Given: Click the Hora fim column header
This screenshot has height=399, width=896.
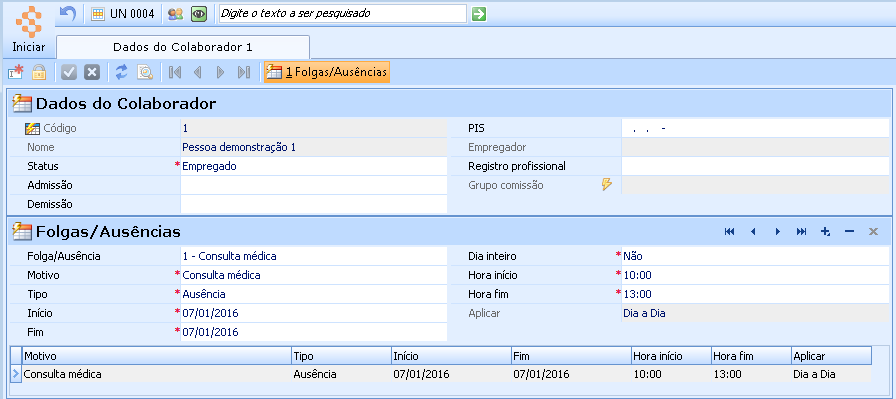Looking at the screenshot, I should click(x=751, y=356).
